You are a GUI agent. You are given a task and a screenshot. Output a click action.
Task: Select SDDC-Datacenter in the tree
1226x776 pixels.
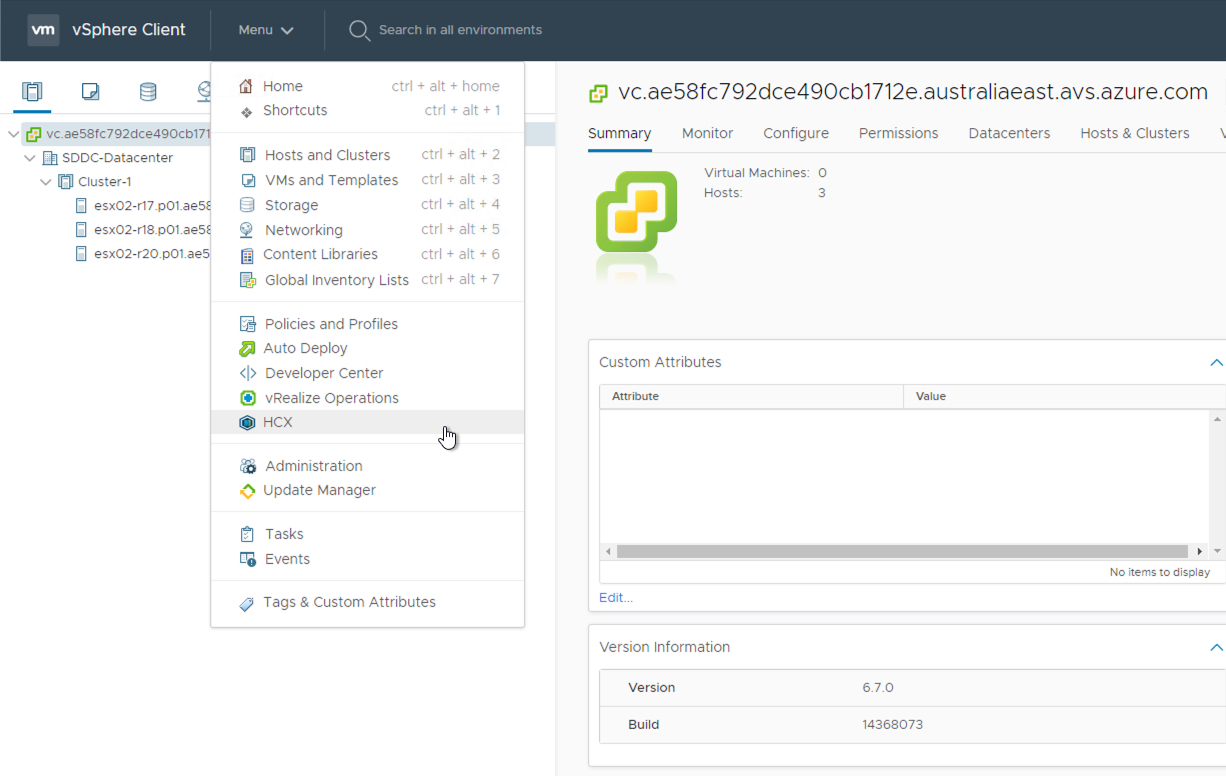tap(118, 158)
